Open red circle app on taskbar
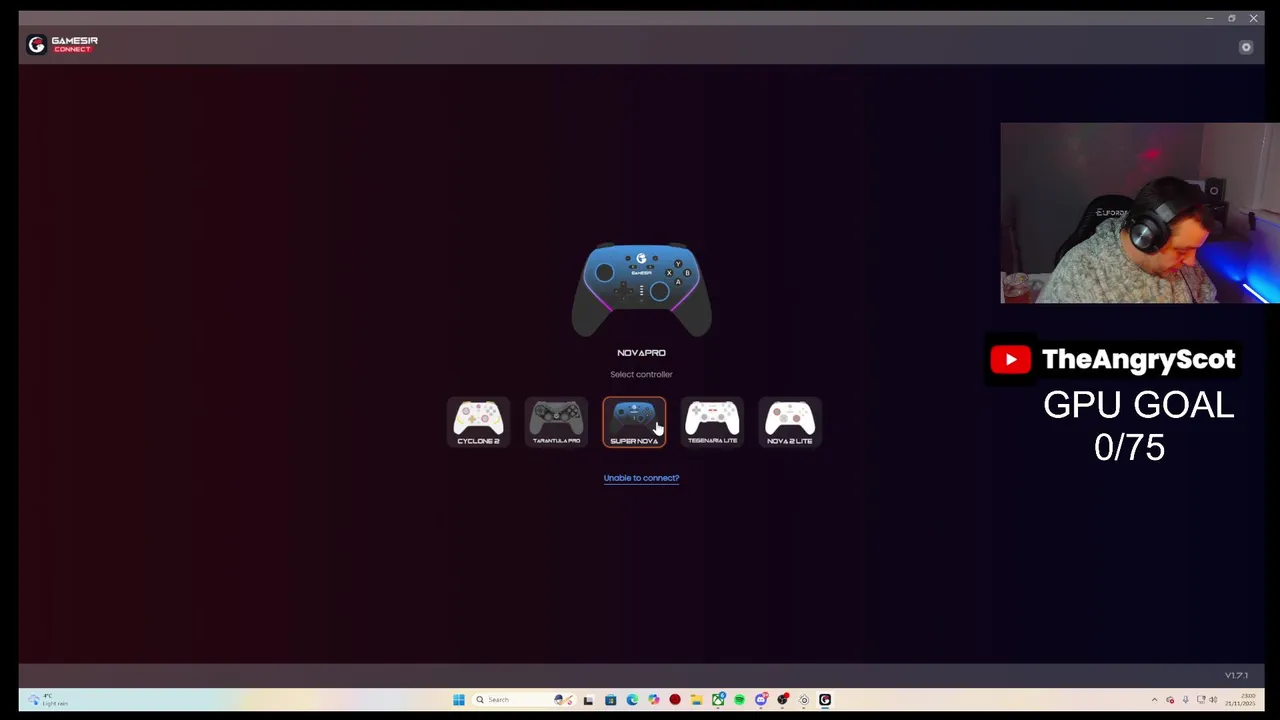Viewport: 1280px width, 720px height. (x=675, y=700)
